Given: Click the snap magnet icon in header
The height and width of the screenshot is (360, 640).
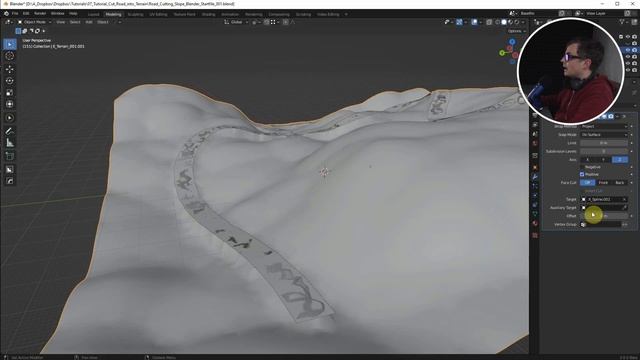Looking at the screenshot, I should click(266, 22).
